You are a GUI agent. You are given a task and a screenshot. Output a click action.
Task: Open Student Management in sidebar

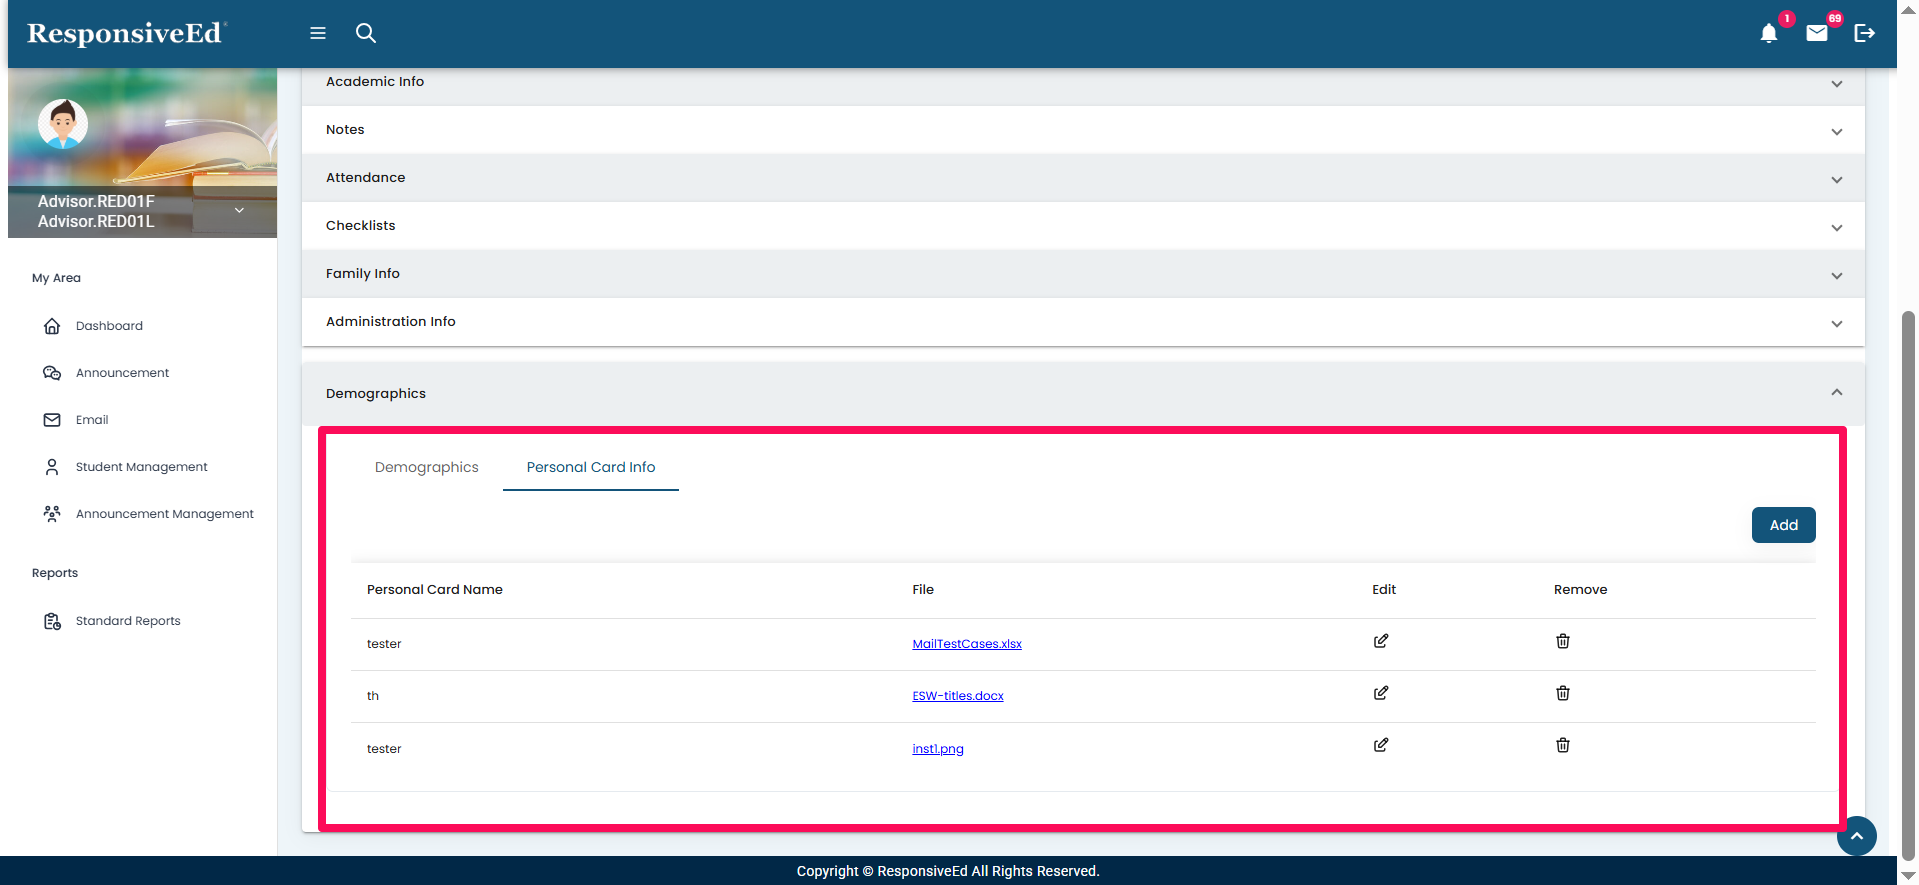tap(141, 467)
